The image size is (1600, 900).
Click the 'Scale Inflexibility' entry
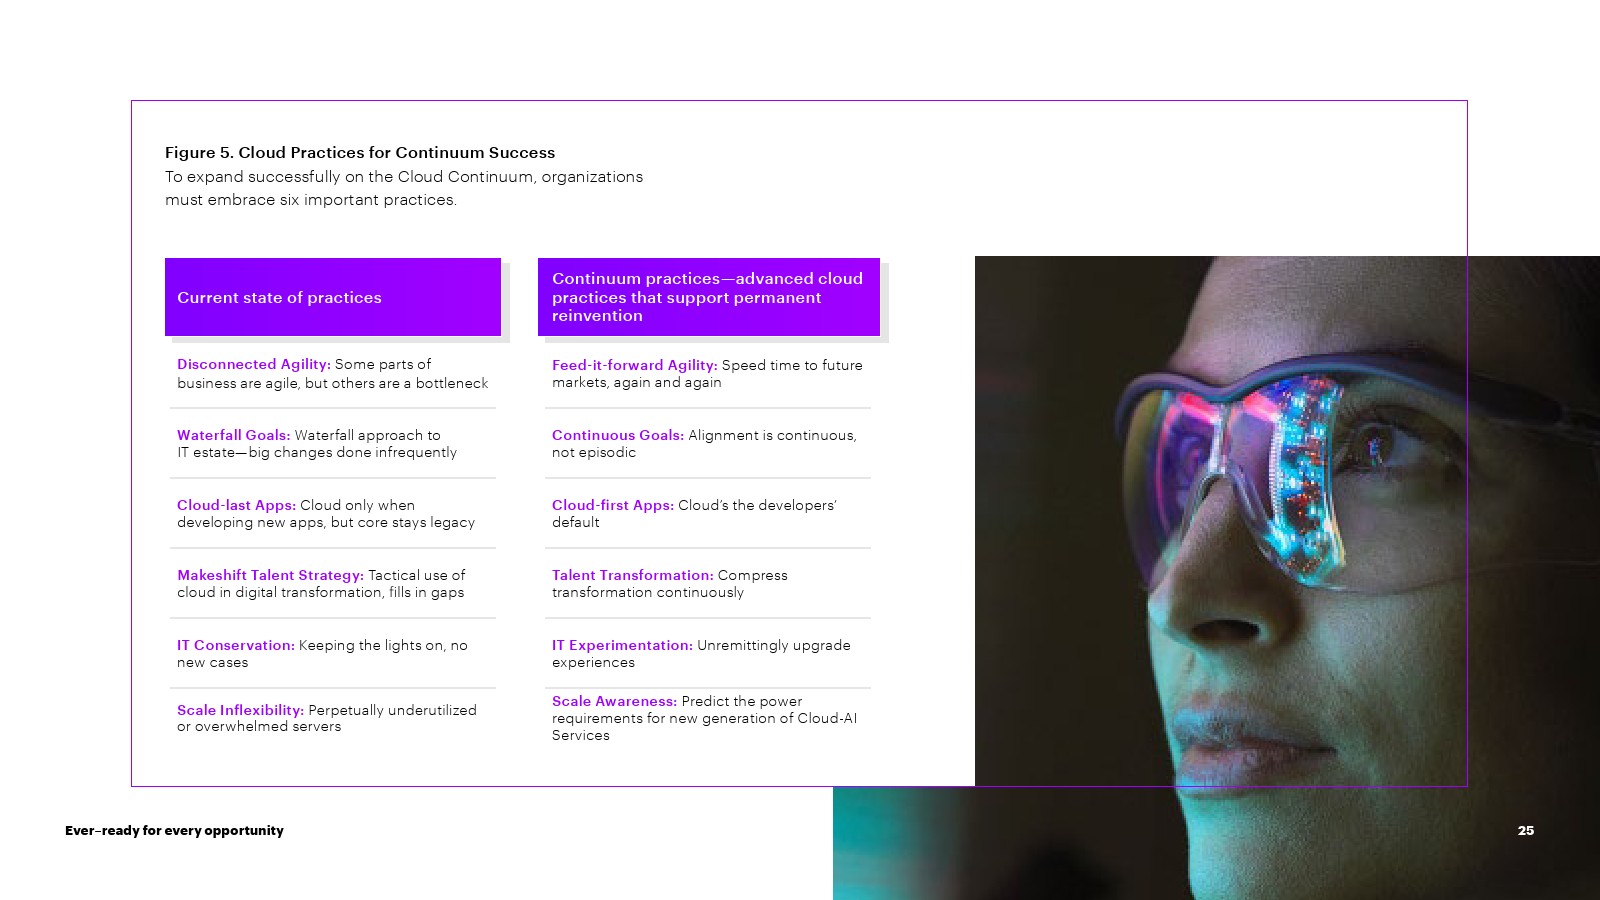(x=326, y=718)
